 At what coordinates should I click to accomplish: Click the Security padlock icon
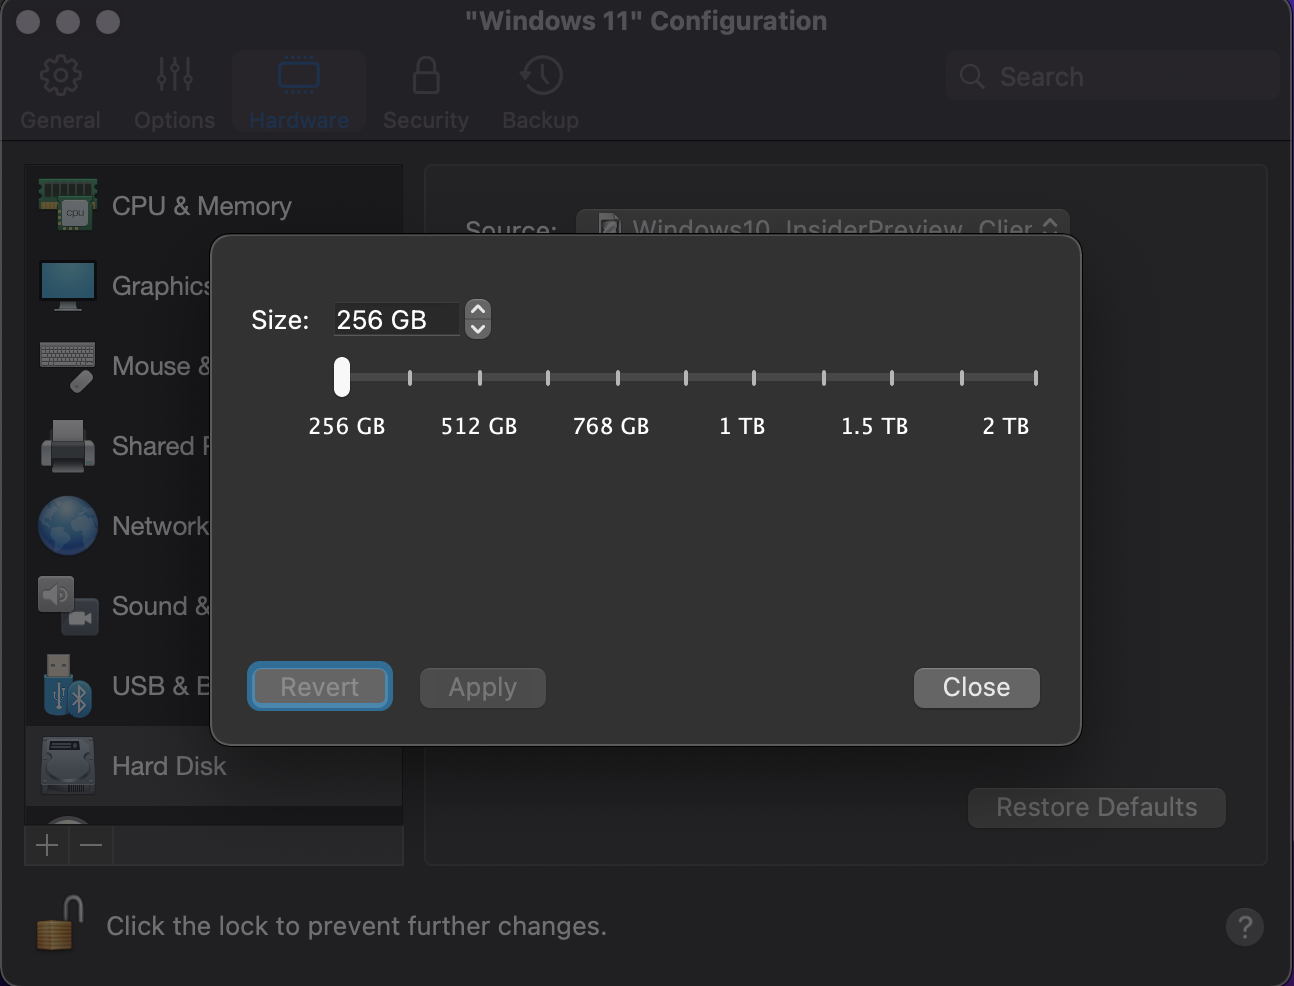(x=426, y=75)
